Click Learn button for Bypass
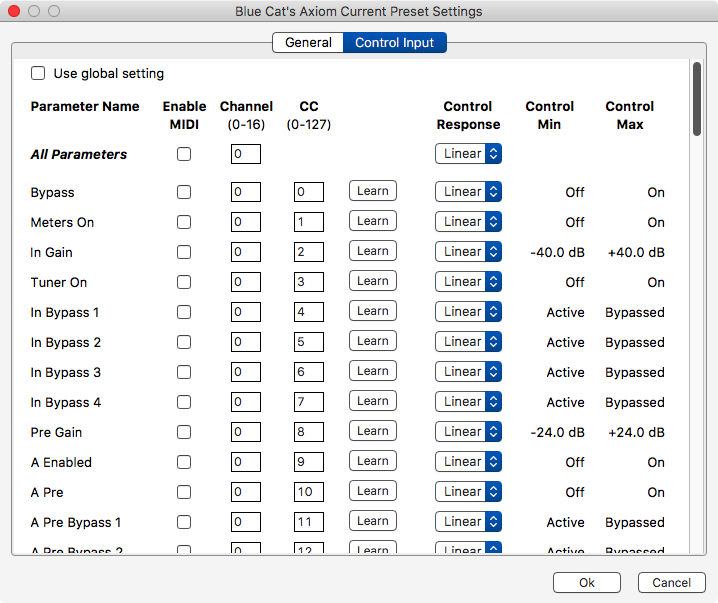The width and height of the screenshot is (718, 603). click(373, 191)
